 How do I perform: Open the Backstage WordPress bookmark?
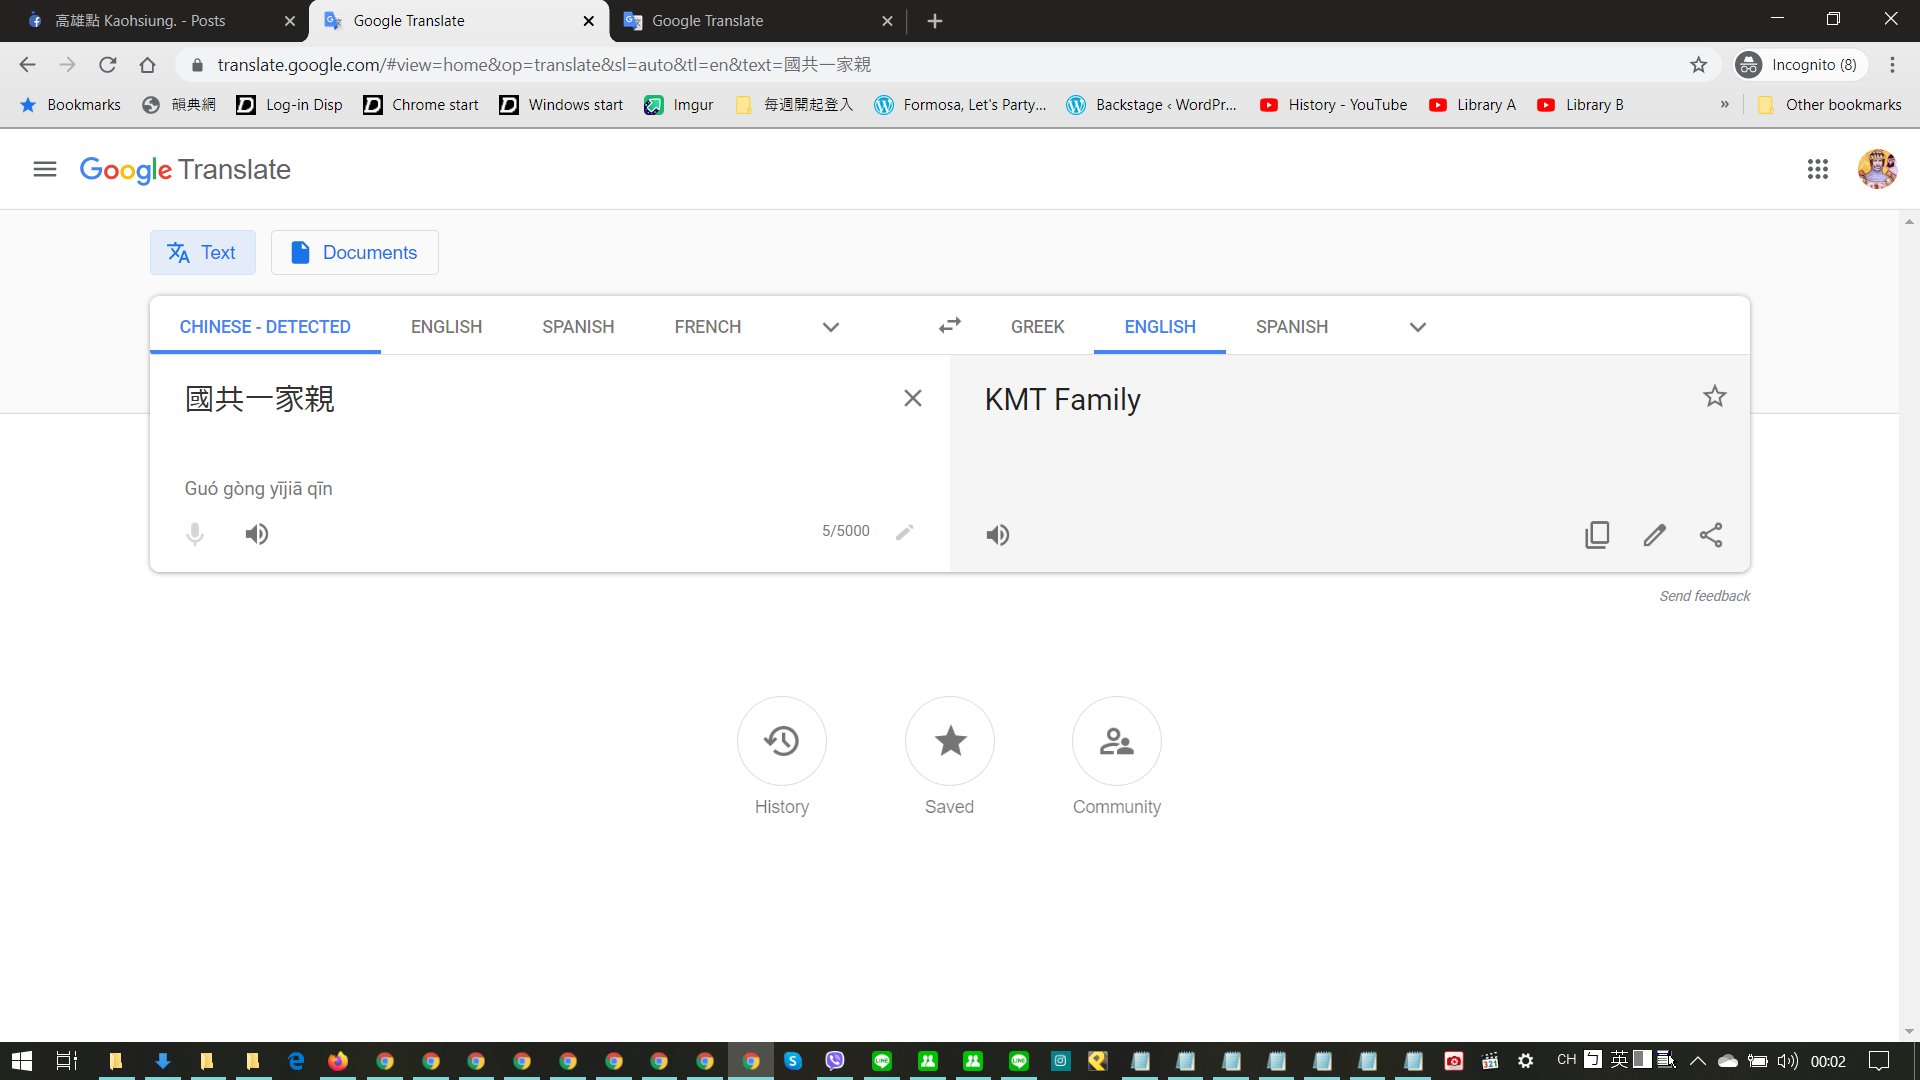pyautogui.click(x=1151, y=105)
